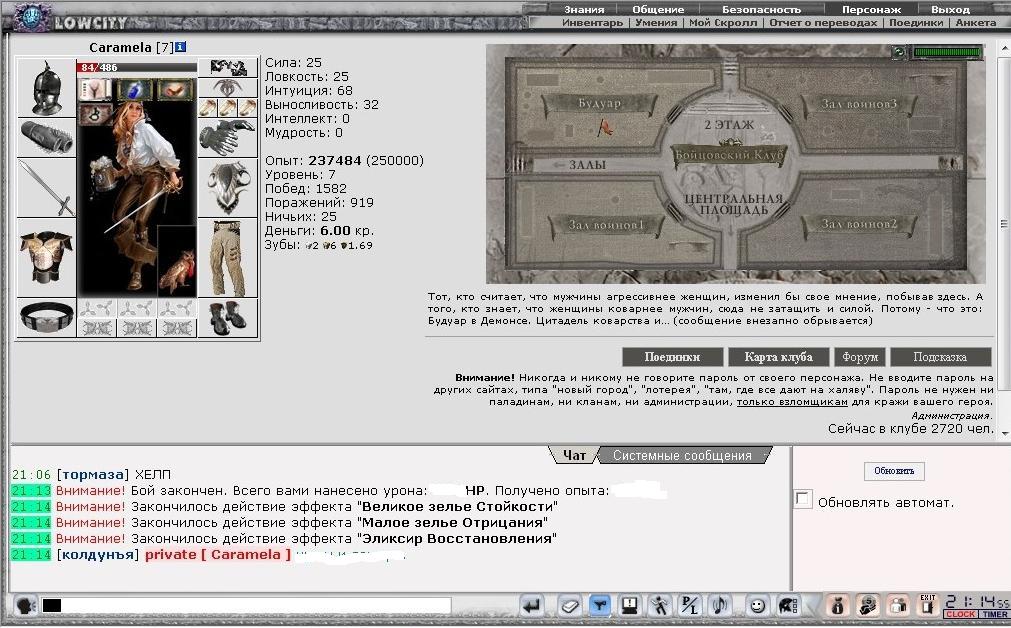Viewport: 1011px width, 628px height.
Task: Click the breastplate armor slot
Action: coord(46,257)
